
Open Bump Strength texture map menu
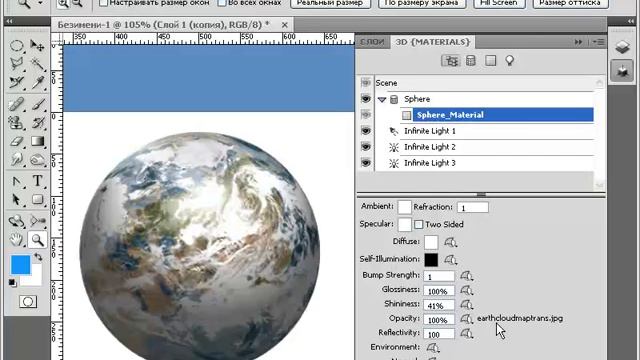coord(467,276)
